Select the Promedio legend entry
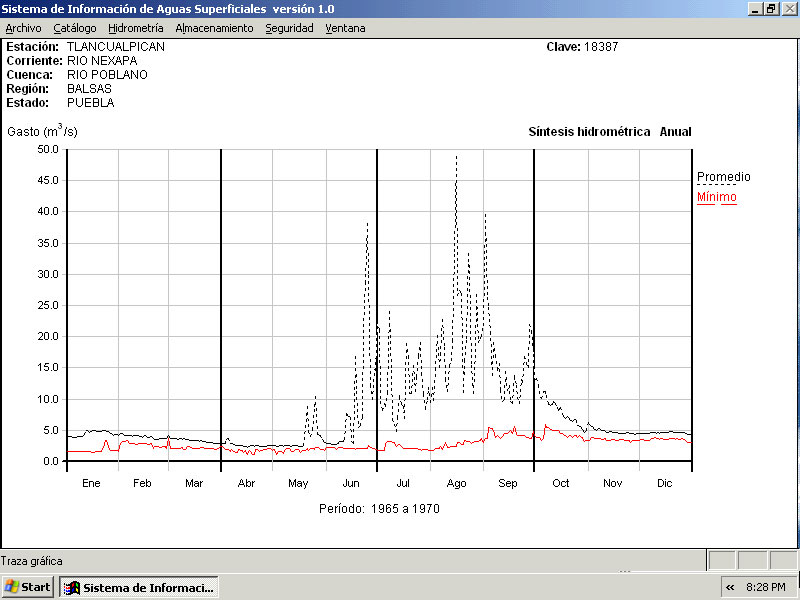 pos(723,177)
